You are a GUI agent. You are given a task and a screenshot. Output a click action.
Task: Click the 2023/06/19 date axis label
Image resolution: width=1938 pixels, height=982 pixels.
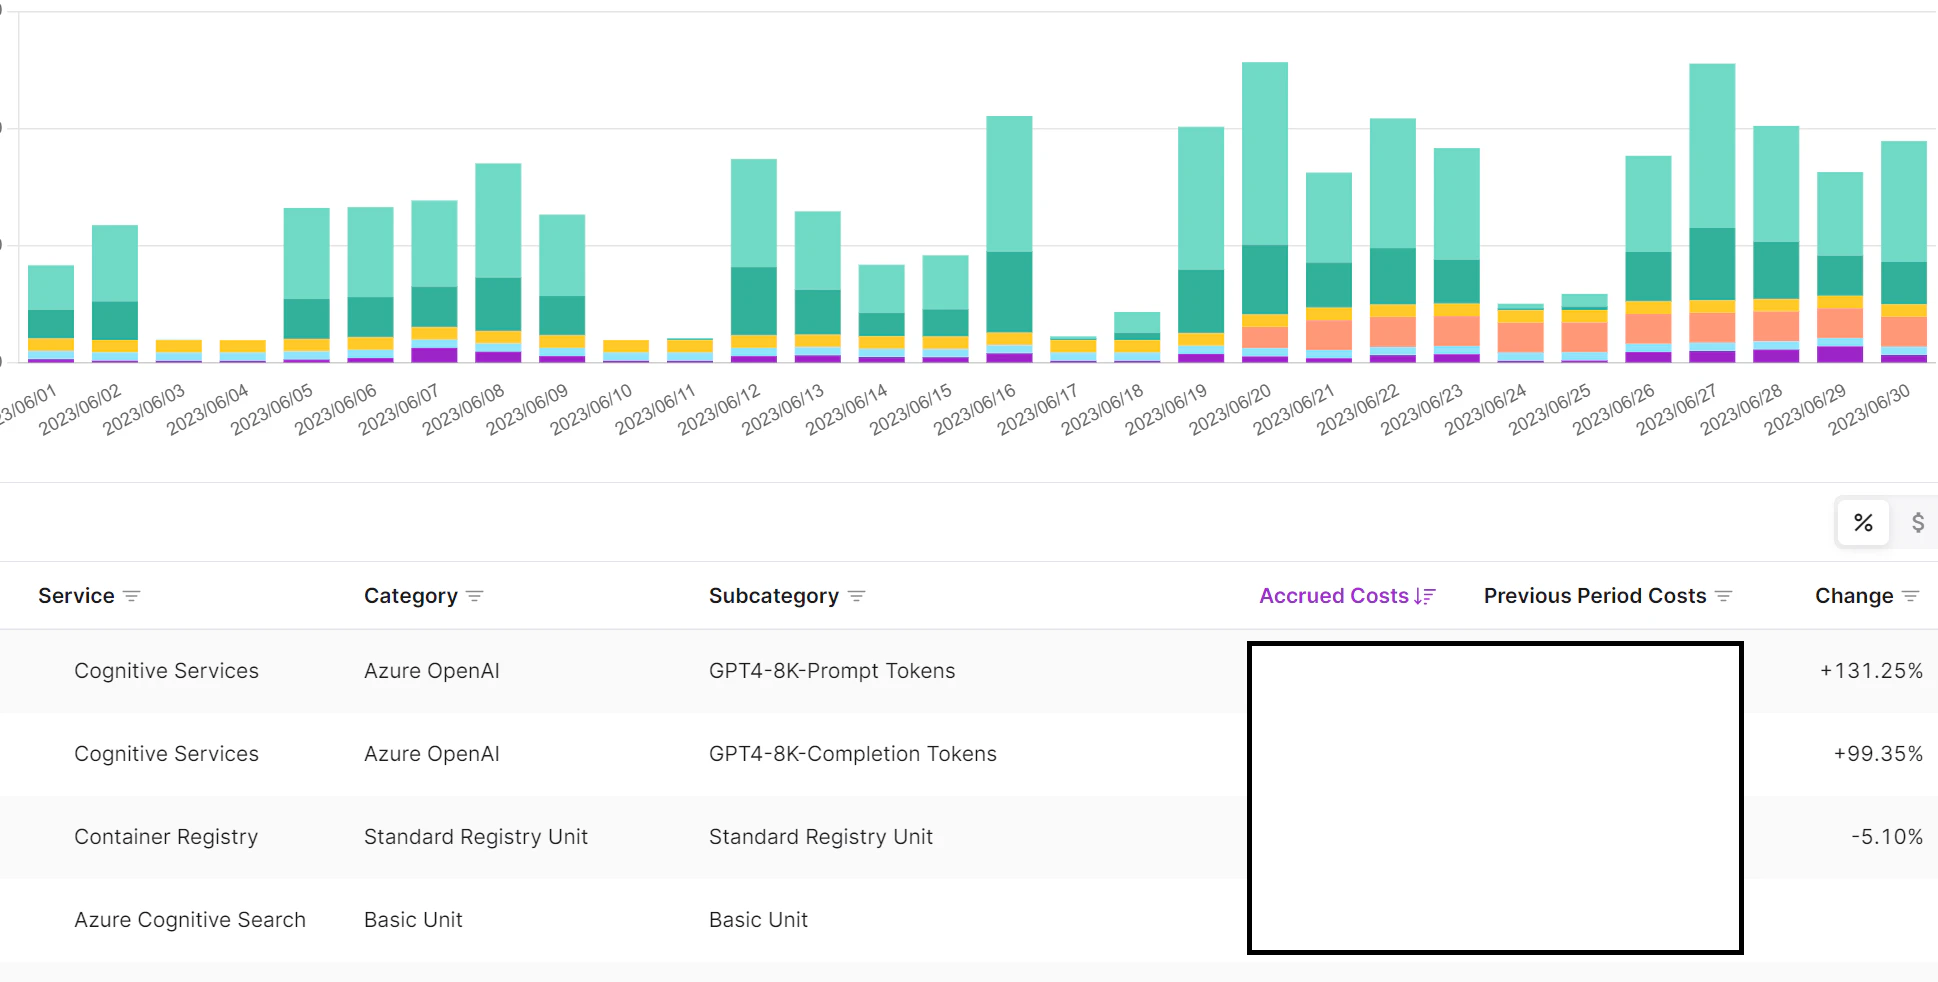tap(1166, 410)
